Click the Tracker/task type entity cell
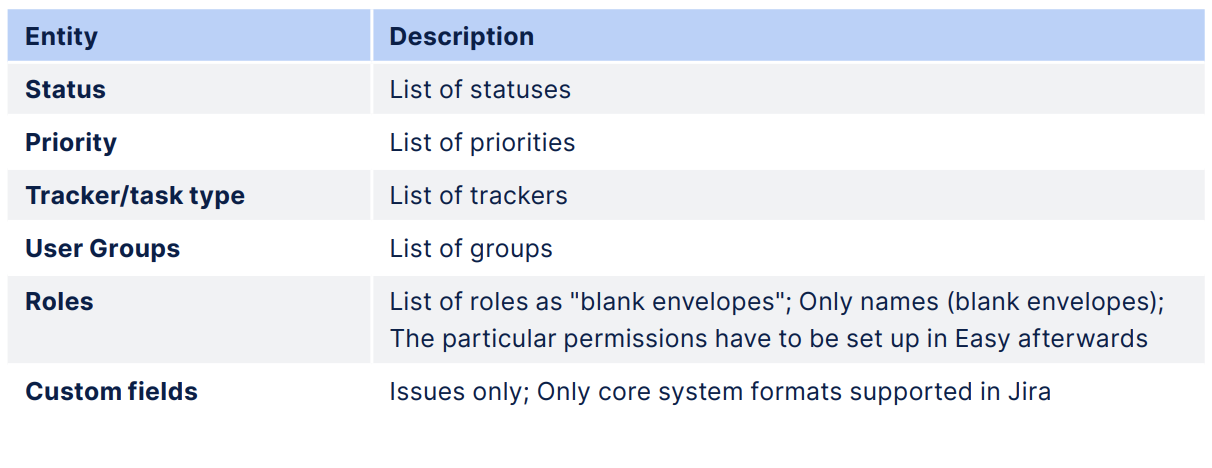The width and height of the screenshot is (1212, 468). point(135,196)
